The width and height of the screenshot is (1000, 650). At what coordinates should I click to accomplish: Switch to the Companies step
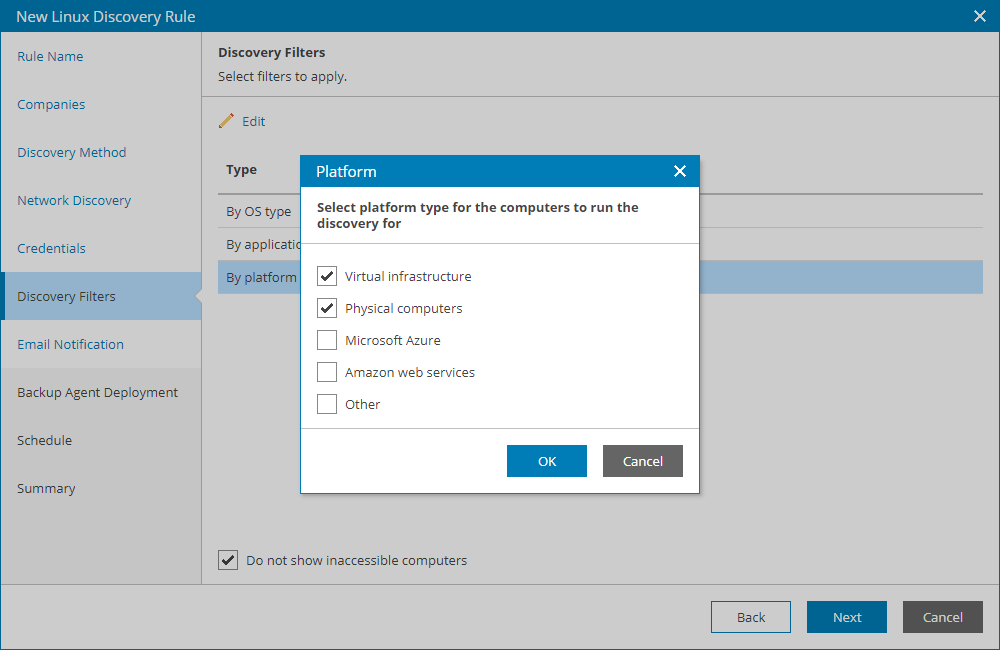[51, 104]
